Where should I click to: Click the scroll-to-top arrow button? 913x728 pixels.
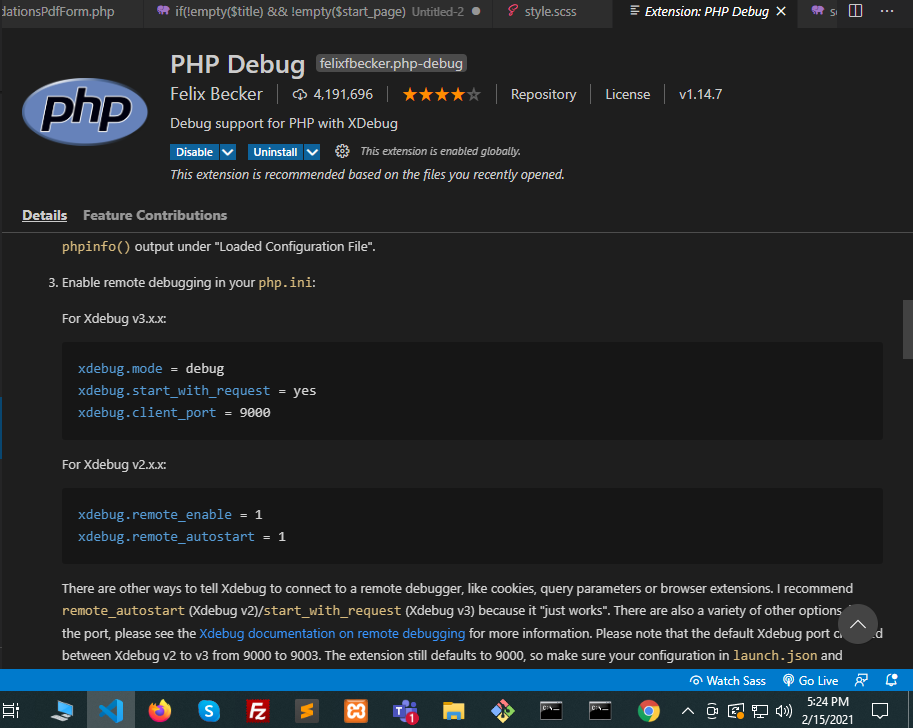tap(858, 624)
